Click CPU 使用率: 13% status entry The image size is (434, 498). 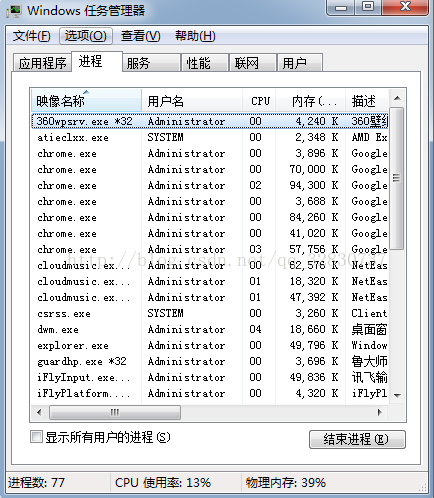click(x=163, y=483)
